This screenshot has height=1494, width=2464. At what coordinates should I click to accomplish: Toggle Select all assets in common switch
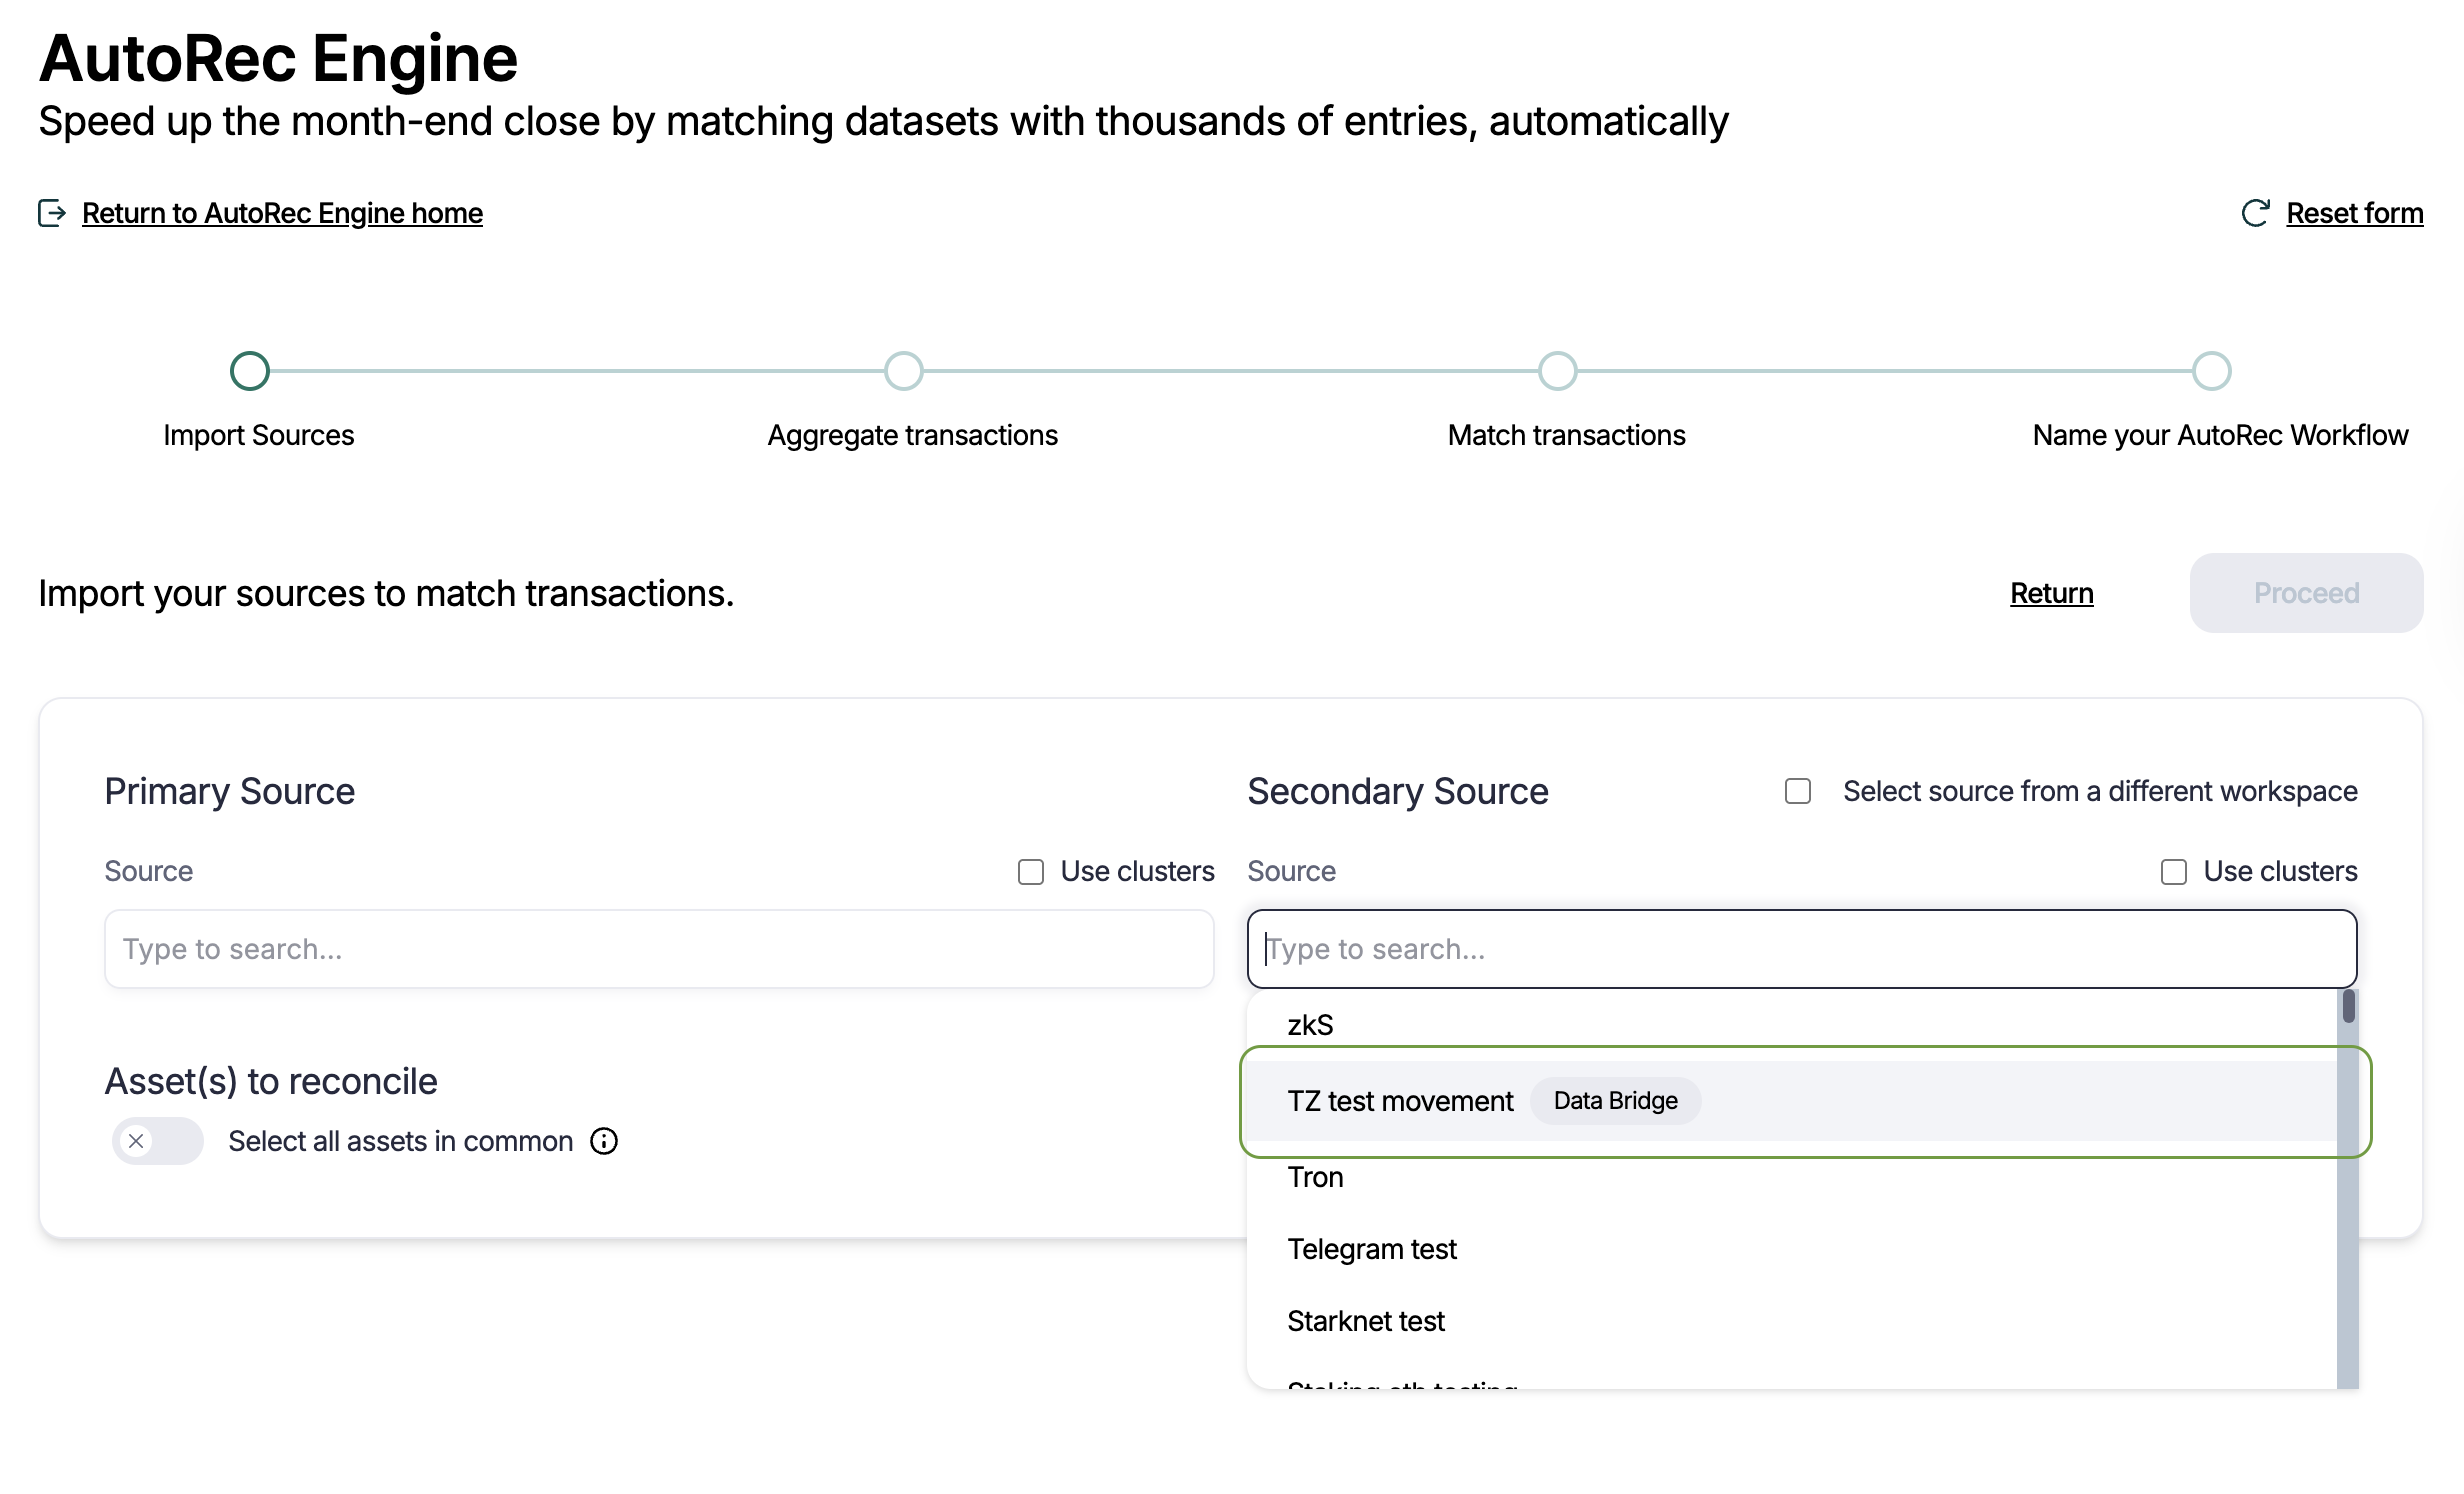coord(158,1141)
